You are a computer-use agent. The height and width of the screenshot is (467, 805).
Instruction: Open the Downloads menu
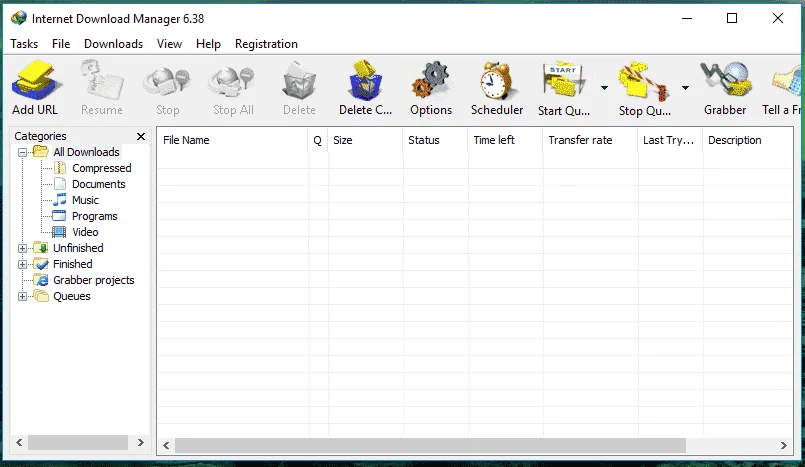pyautogui.click(x=113, y=44)
